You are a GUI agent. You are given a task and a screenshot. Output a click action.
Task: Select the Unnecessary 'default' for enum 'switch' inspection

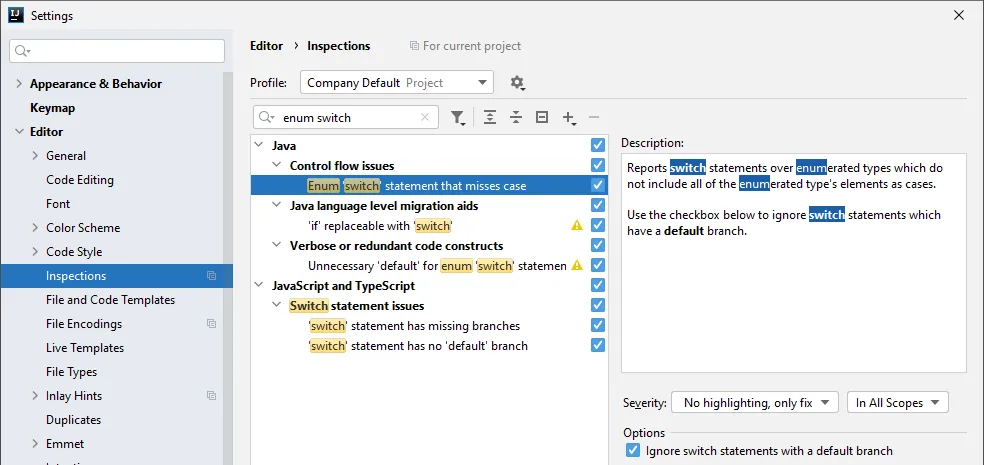click(x=437, y=266)
